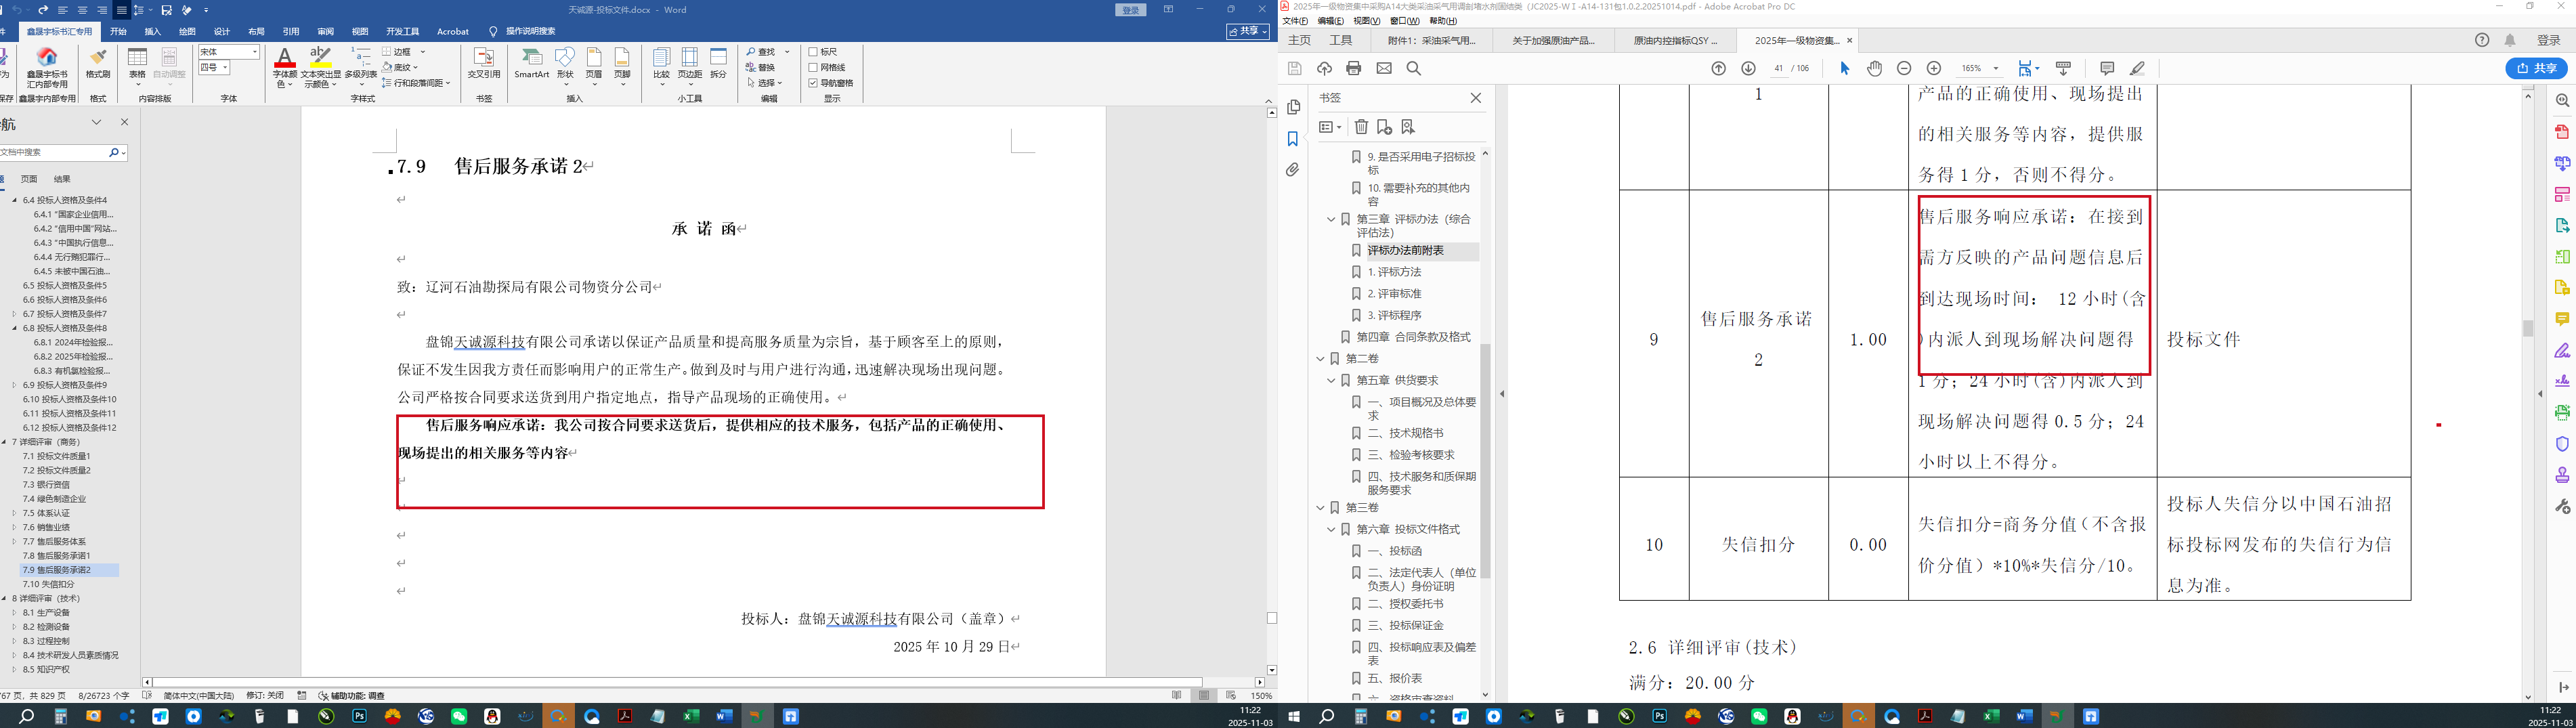Open the attachments paperclip panel in Acrobat
2576x728 pixels.
point(1293,170)
